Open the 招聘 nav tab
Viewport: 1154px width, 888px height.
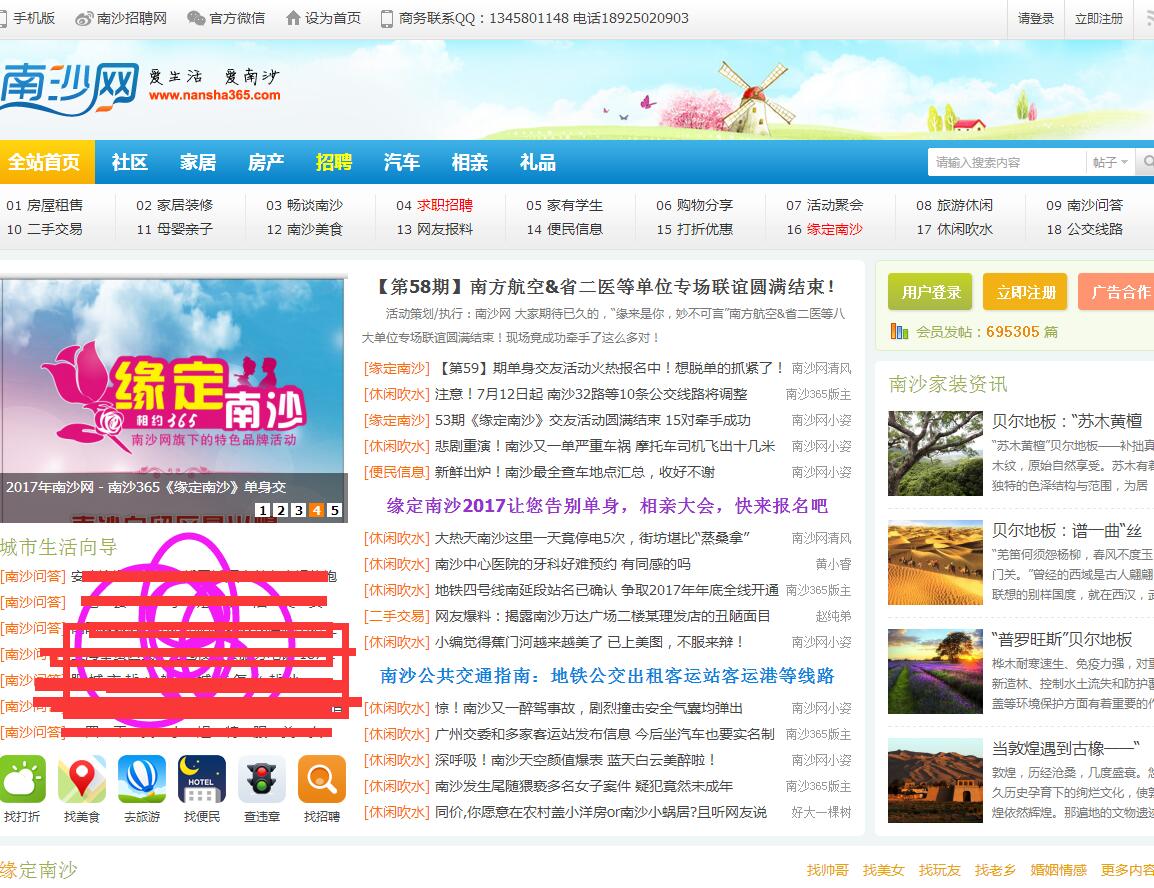[333, 162]
